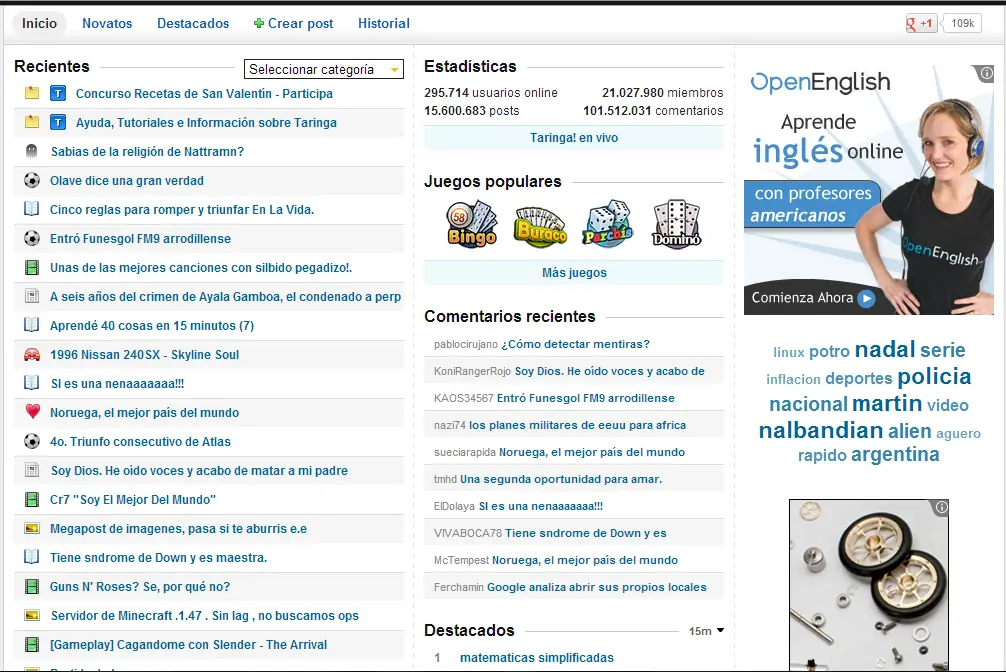The image size is (1006, 672).
Task: Click image icon beside Megapost de imagenes
Action: 31,528
